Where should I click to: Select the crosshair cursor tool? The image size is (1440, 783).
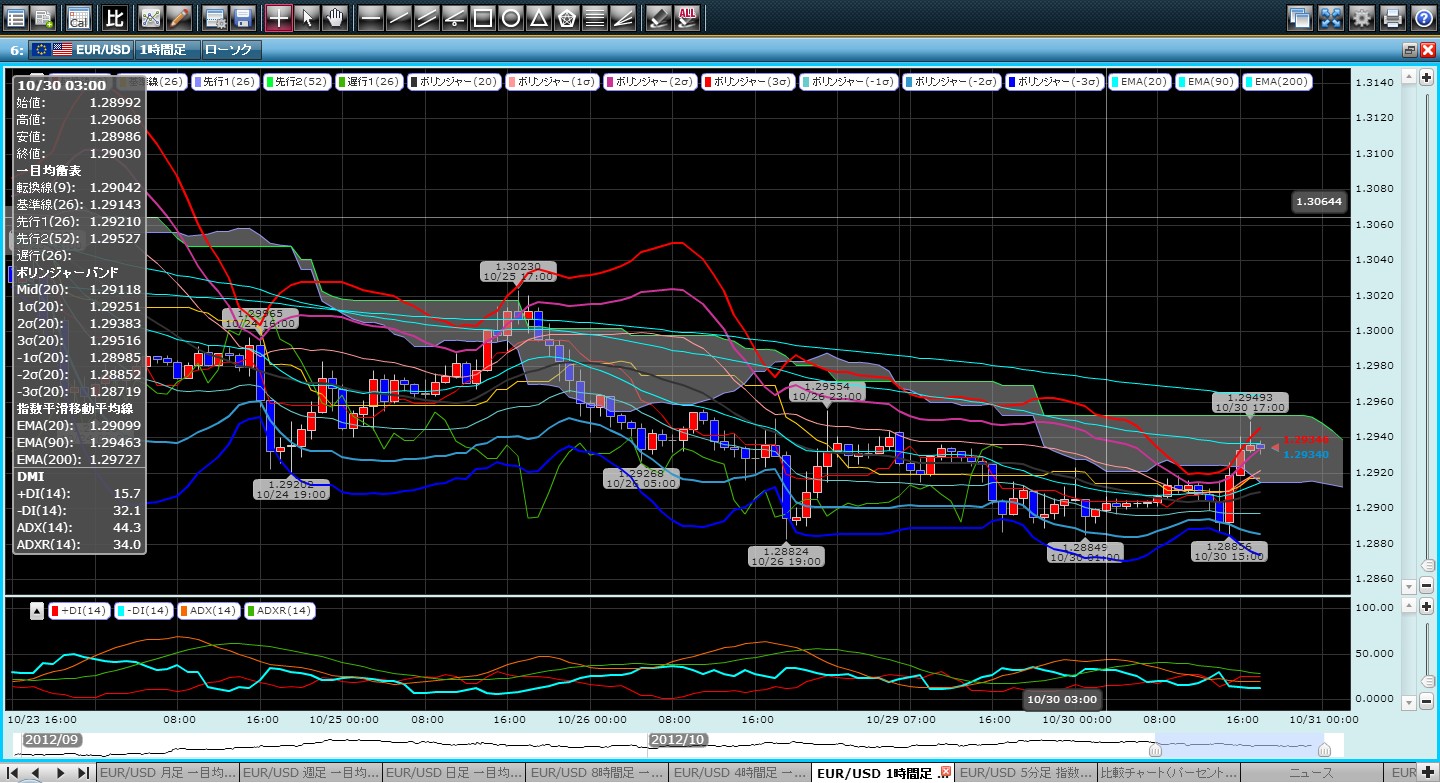(x=279, y=17)
